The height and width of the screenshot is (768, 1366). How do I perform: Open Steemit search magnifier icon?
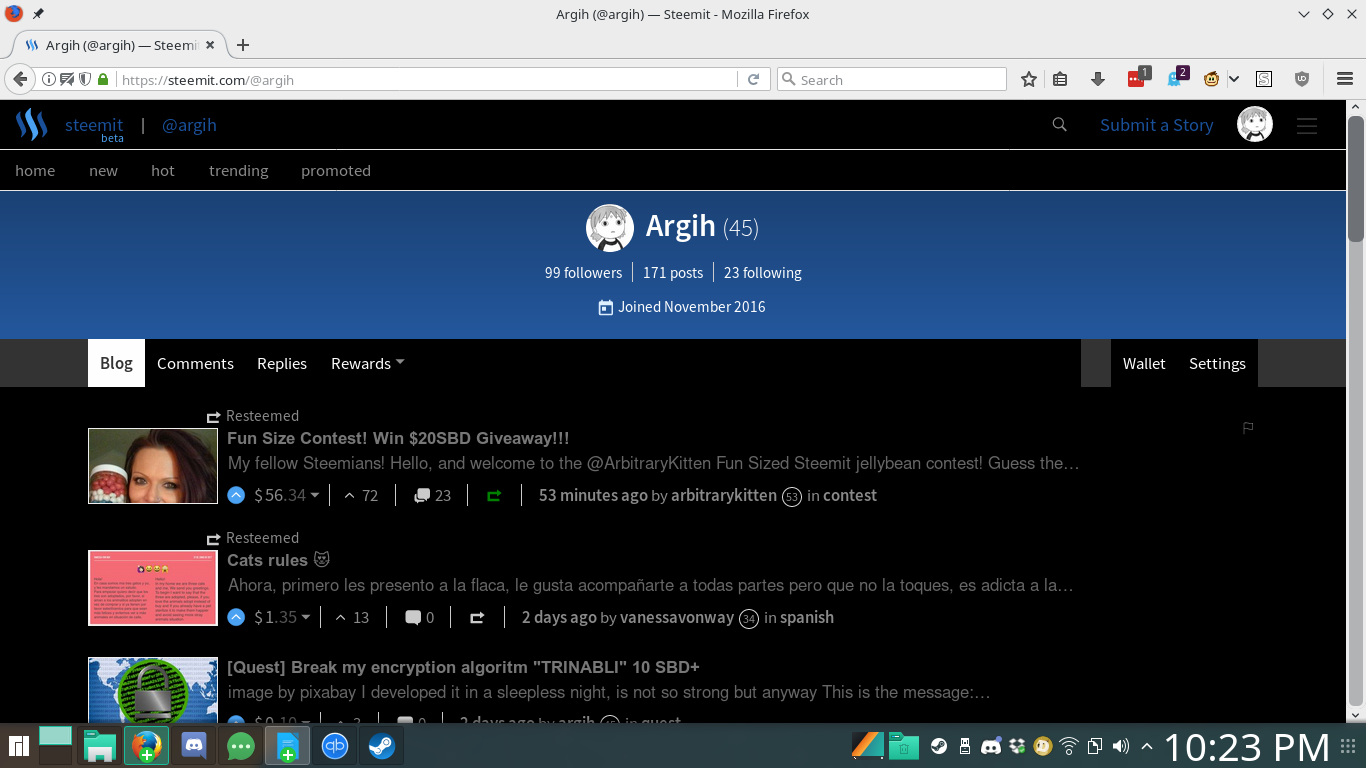[x=1060, y=125]
